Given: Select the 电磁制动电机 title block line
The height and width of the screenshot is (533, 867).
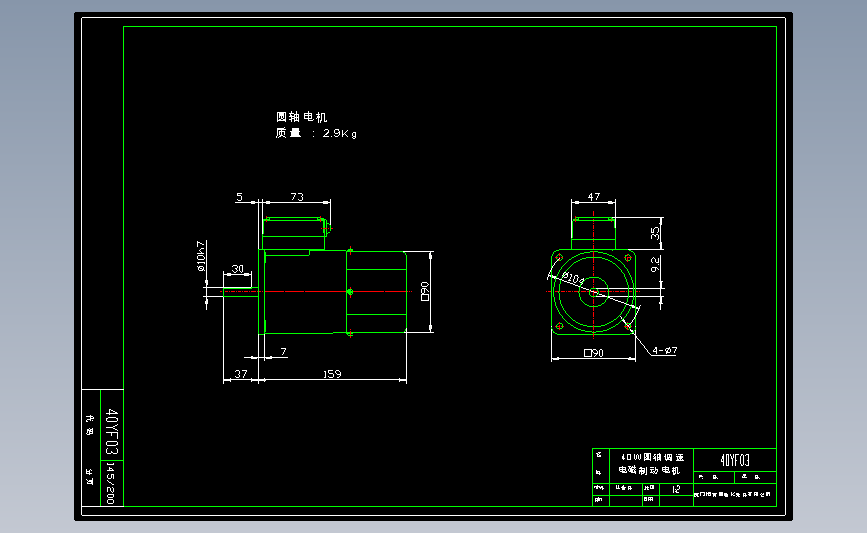Looking at the screenshot, I should (649, 470).
